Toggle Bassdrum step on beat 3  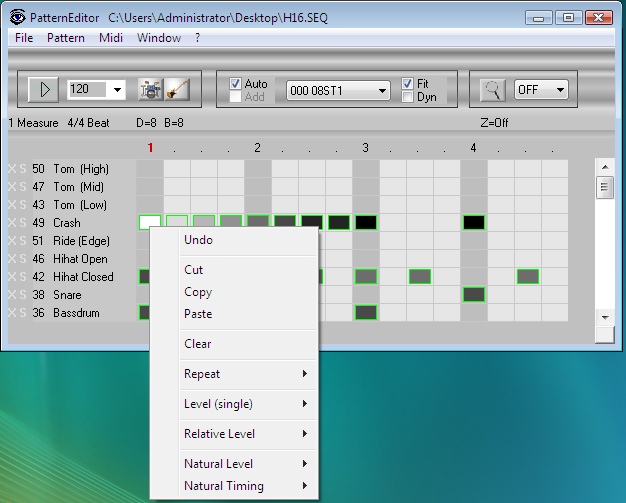coord(366,313)
